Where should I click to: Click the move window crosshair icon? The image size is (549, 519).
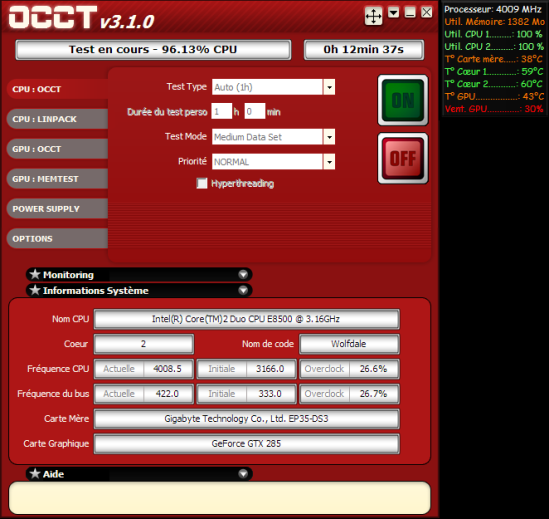[373, 16]
